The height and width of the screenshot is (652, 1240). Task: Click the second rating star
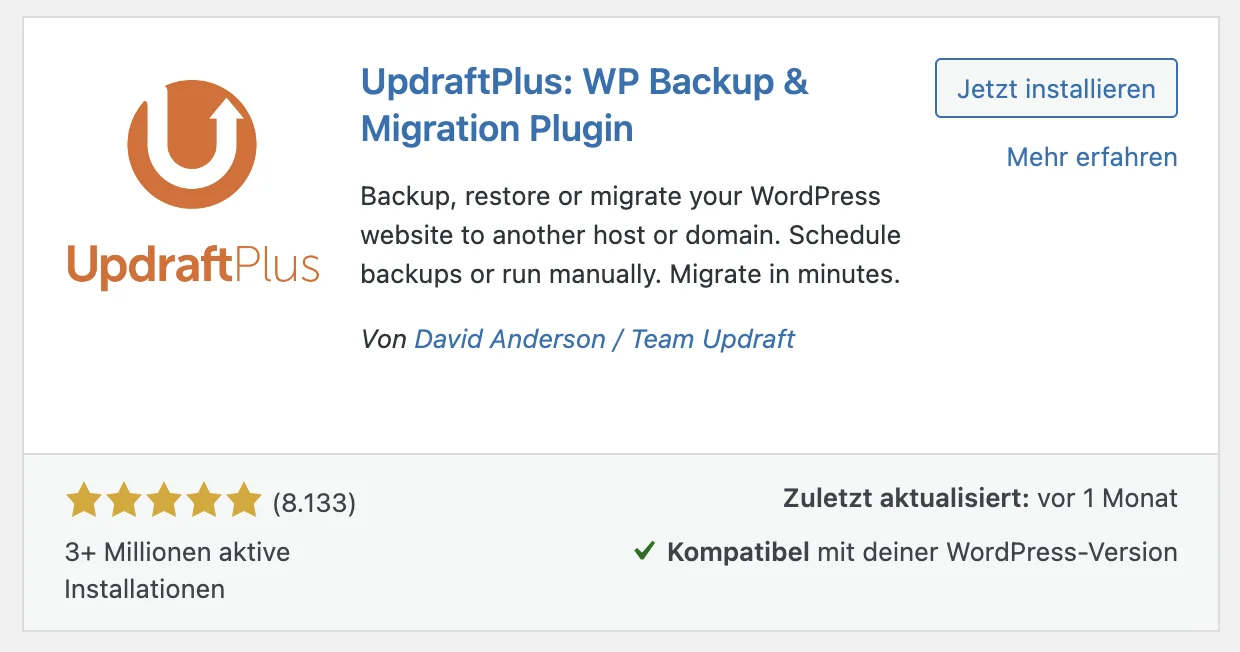click(x=123, y=501)
